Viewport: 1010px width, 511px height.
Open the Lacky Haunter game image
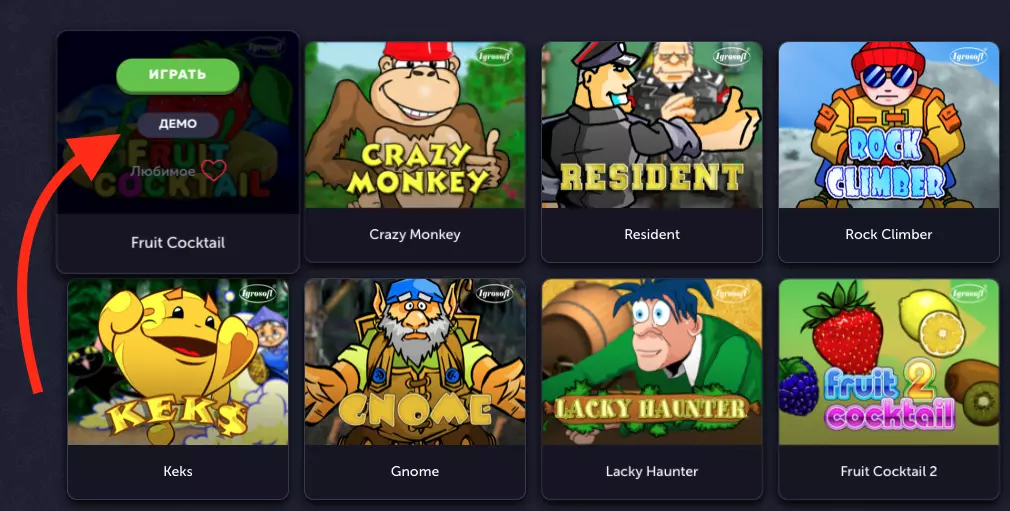[x=652, y=362]
